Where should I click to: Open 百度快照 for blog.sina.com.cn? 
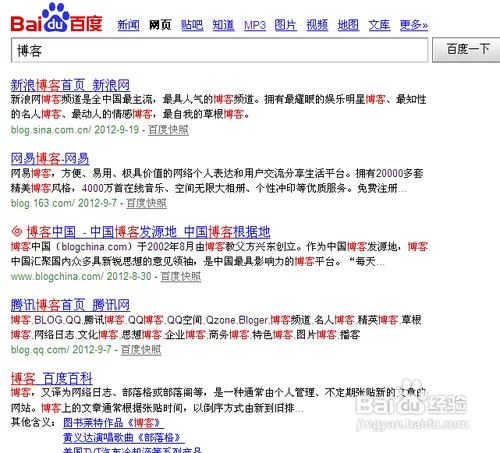tap(168, 130)
